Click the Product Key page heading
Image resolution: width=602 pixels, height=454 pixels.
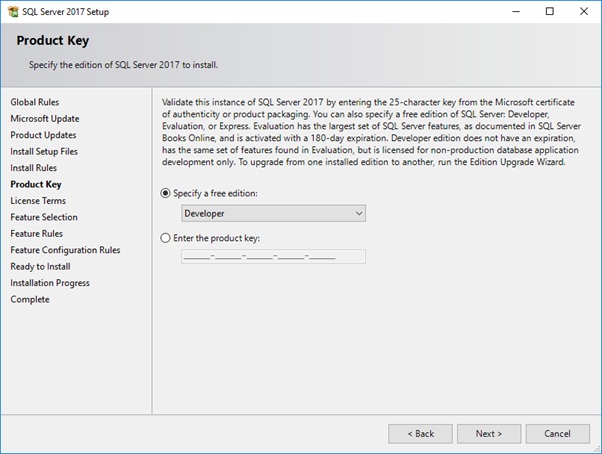53,41
